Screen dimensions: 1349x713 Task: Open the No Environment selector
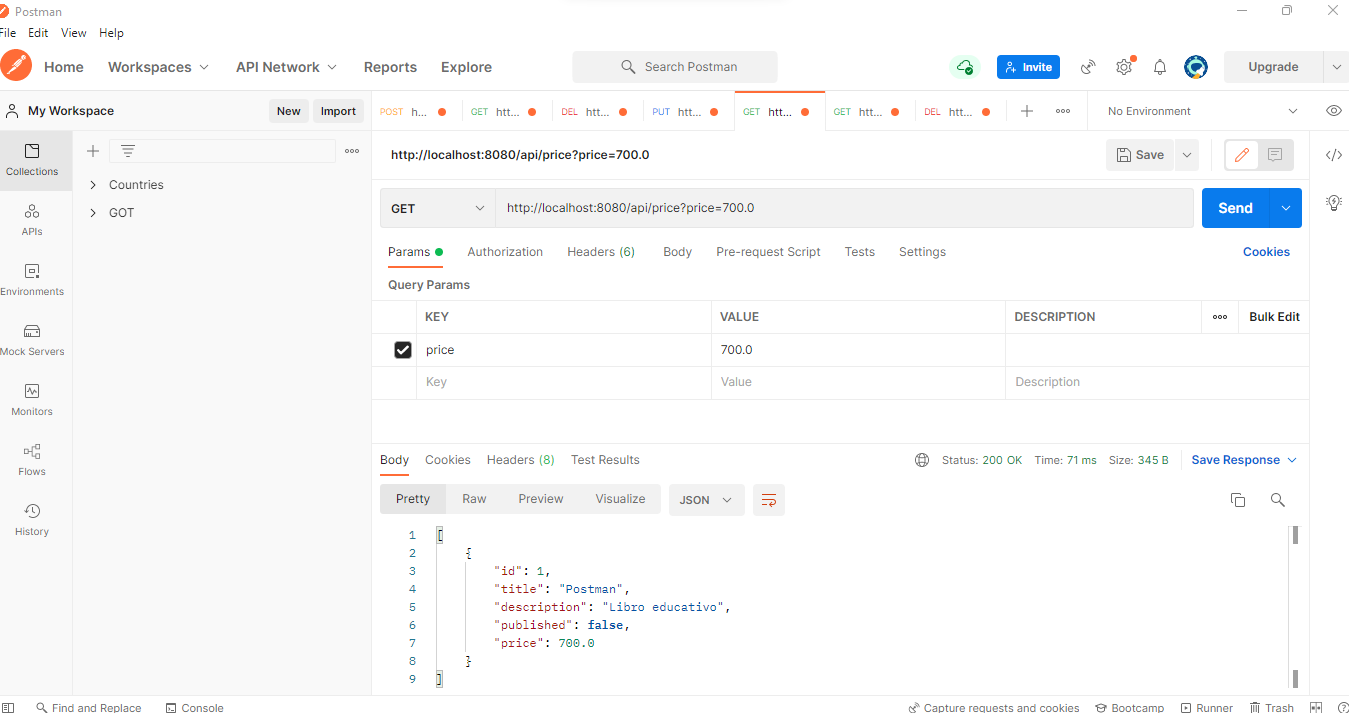(1202, 111)
